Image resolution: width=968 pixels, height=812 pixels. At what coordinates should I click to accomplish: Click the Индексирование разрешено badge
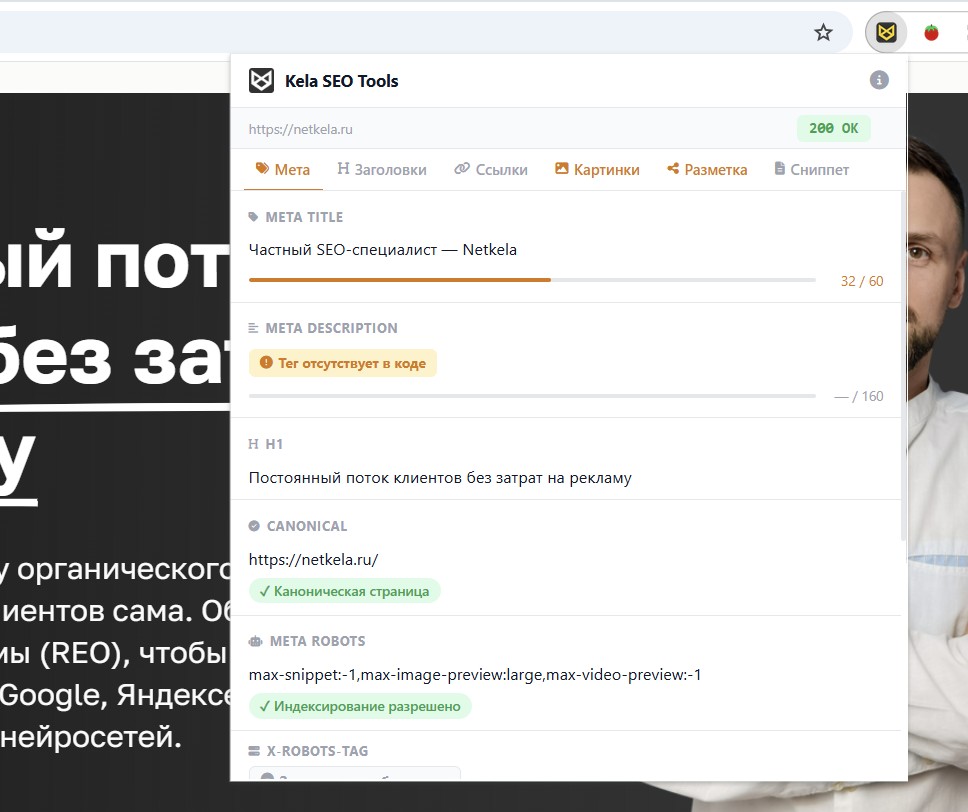pos(360,706)
